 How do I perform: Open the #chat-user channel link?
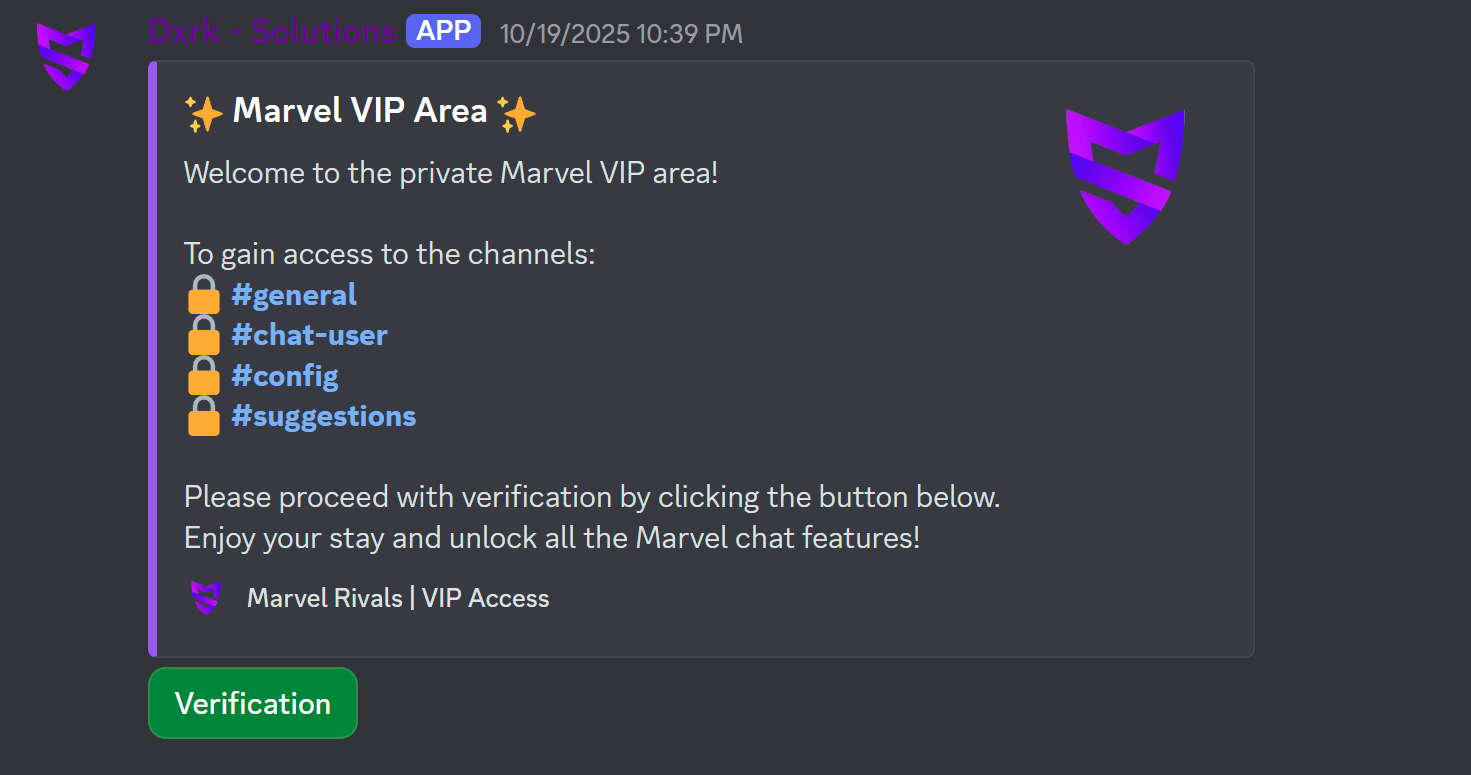click(309, 335)
